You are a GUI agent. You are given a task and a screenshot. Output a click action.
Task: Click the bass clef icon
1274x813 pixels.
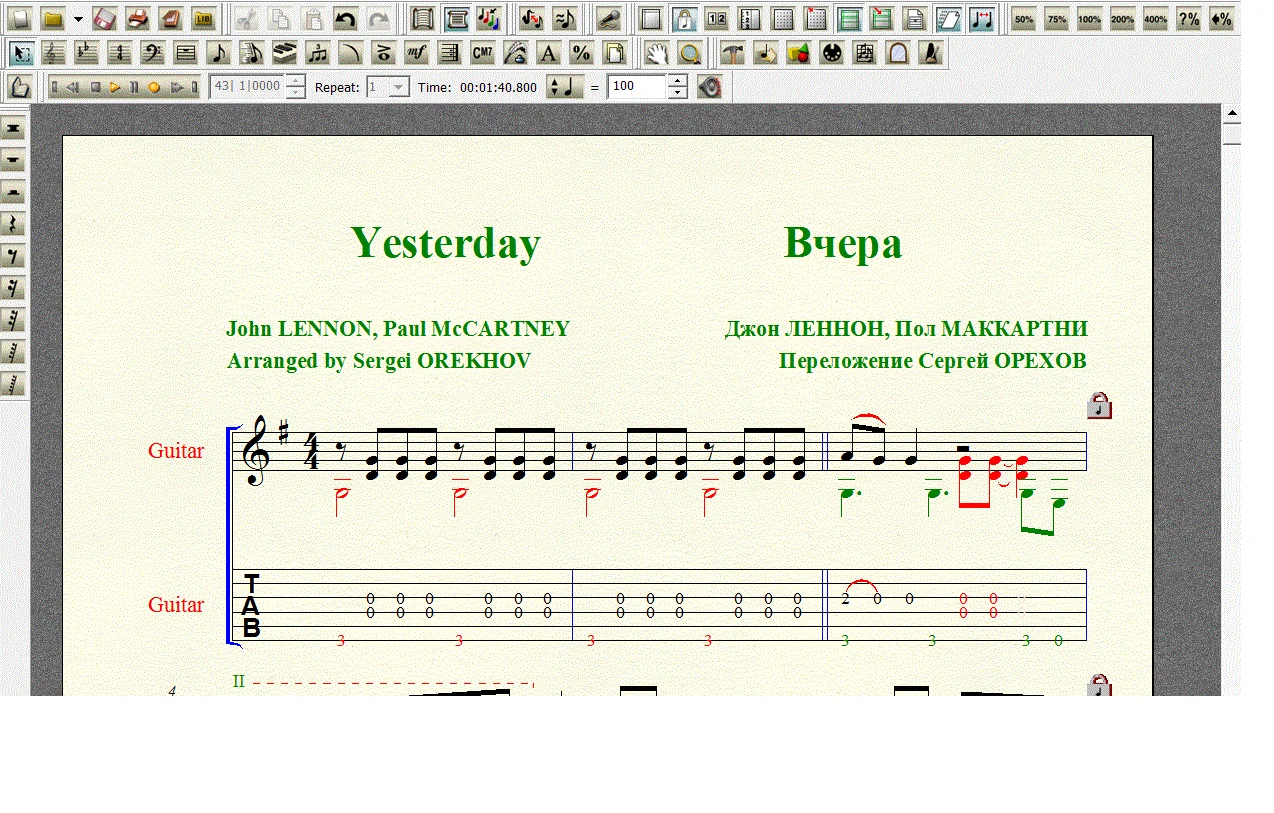tap(153, 53)
